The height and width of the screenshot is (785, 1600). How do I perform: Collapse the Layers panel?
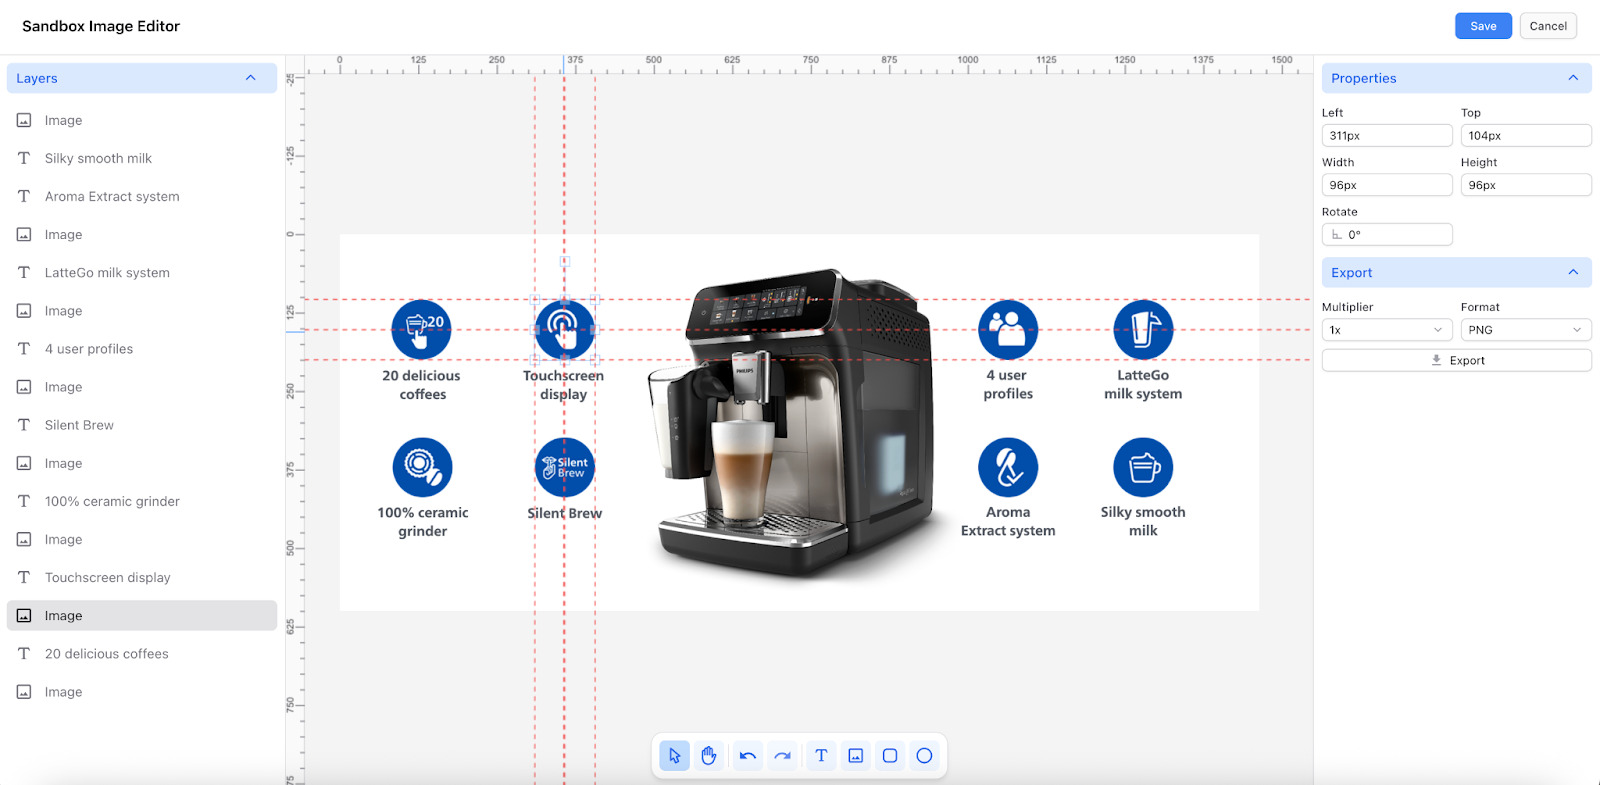[251, 78]
